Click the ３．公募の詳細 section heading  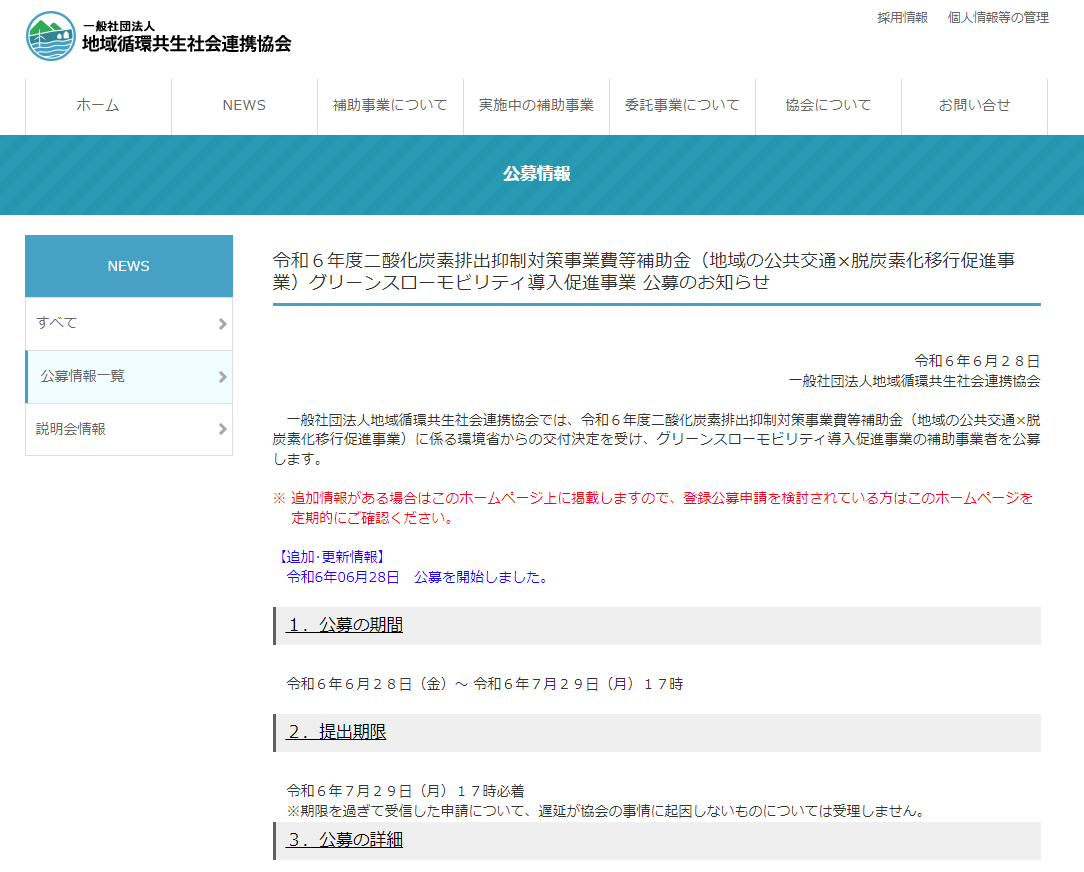[345, 840]
